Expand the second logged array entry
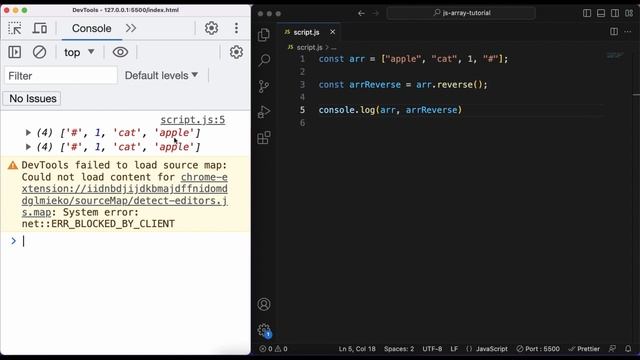This screenshot has width=640, height=360. point(28,147)
